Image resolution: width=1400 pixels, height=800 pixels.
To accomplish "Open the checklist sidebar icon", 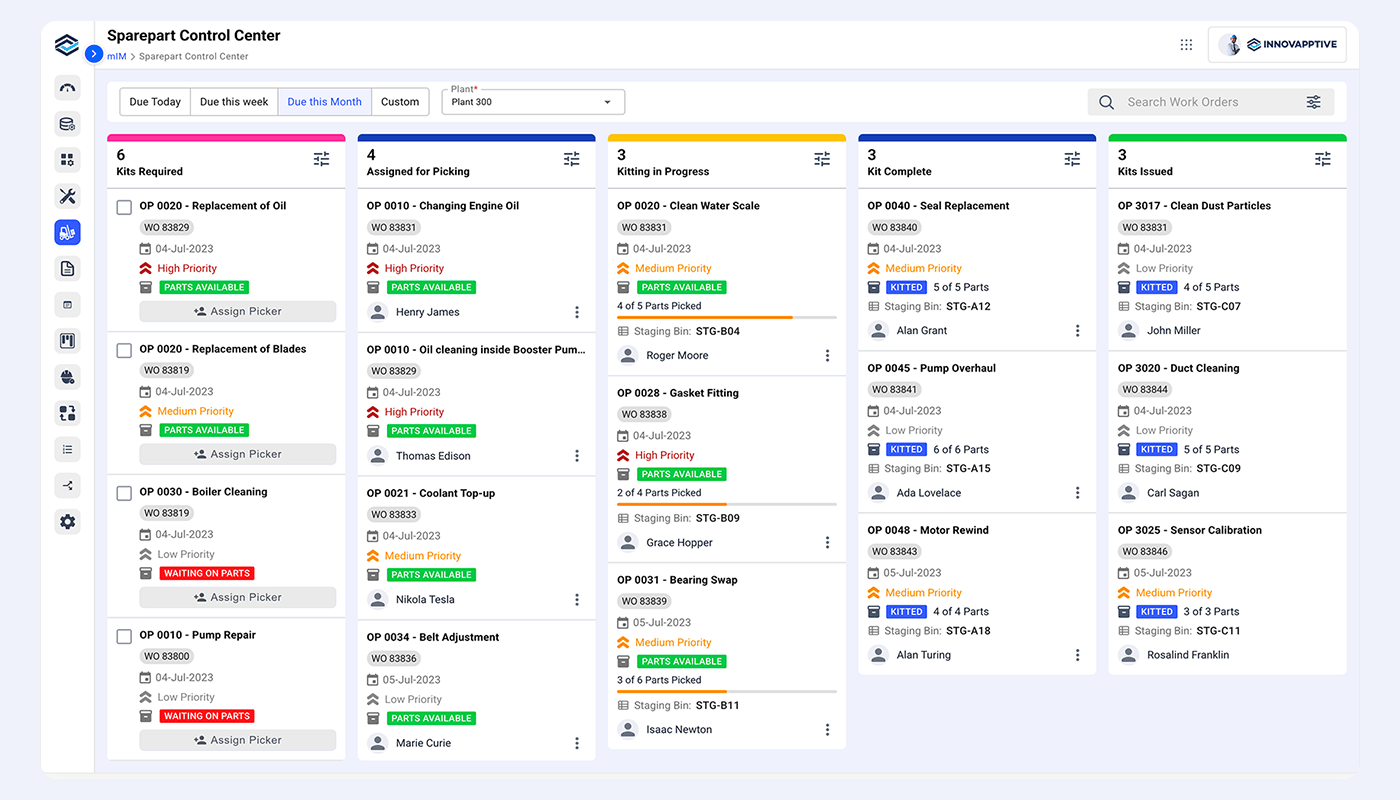I will (x=67, y=449).
